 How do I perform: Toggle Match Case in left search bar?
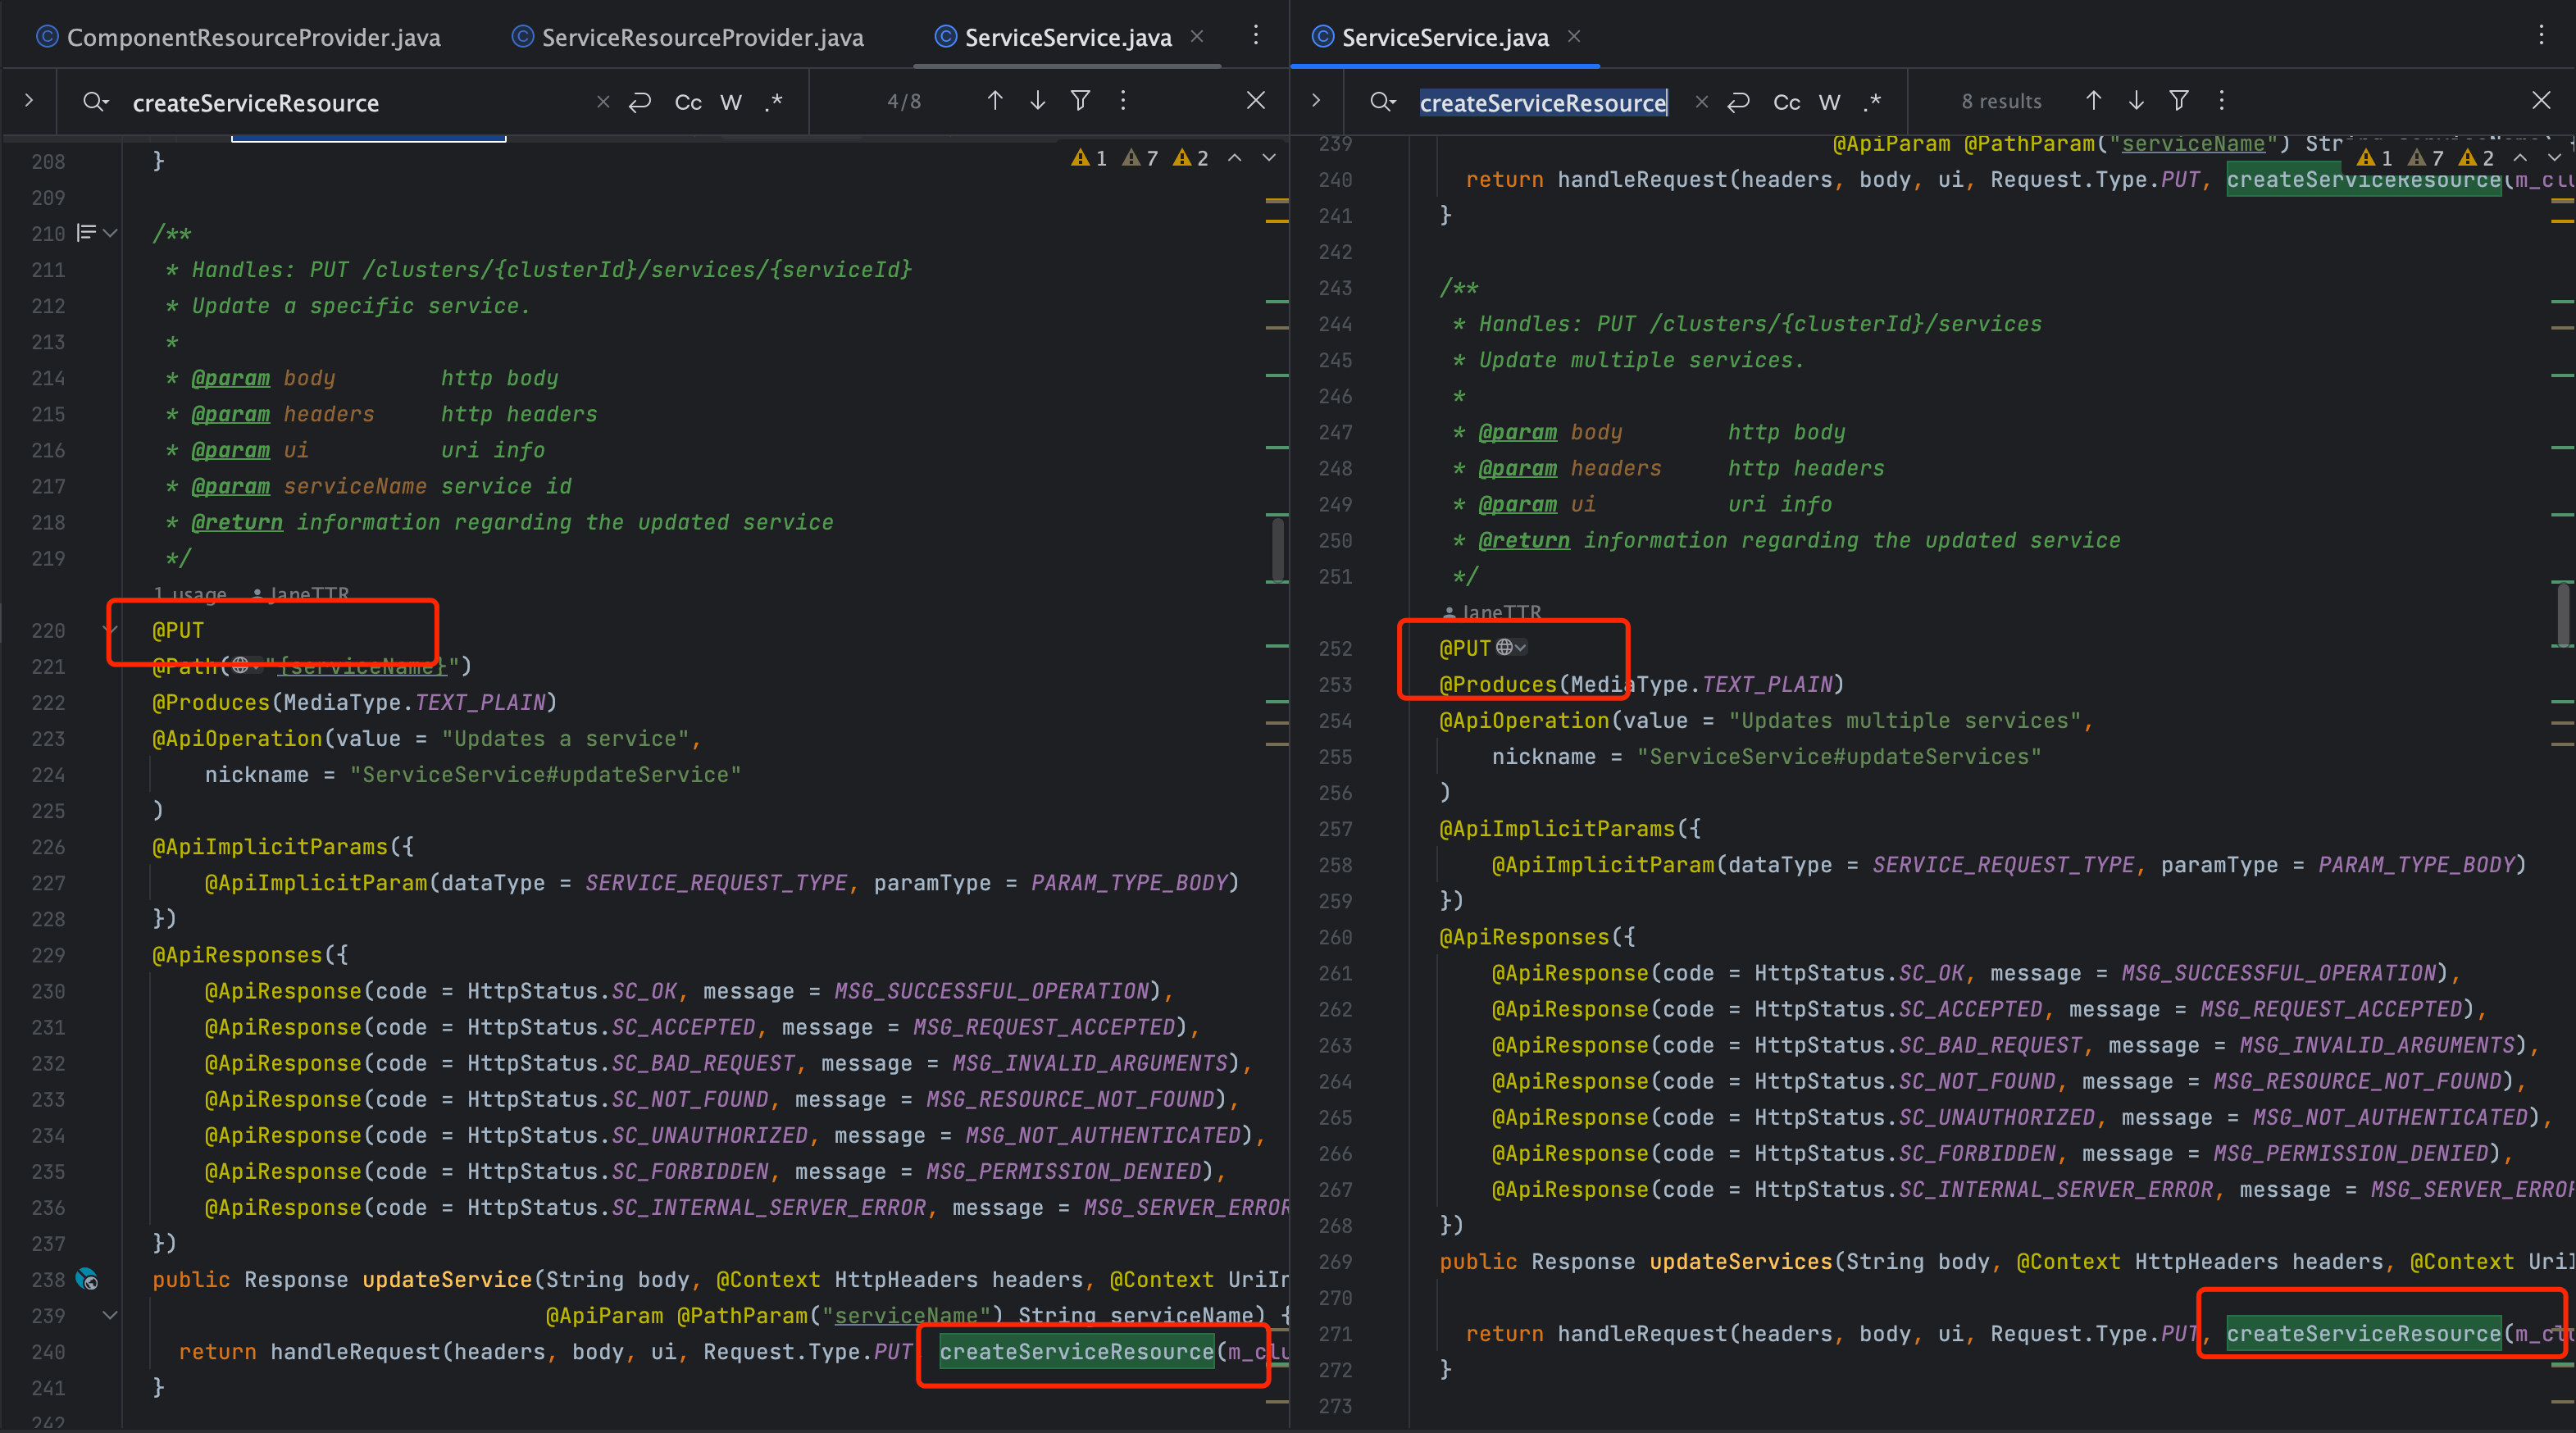tap(688, 102)
